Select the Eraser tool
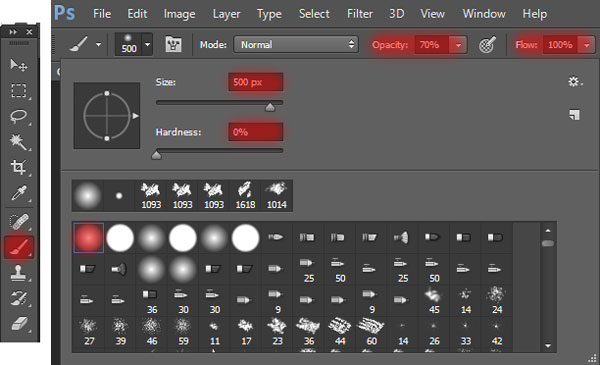600x365 pixels. (x=18, y=324)
